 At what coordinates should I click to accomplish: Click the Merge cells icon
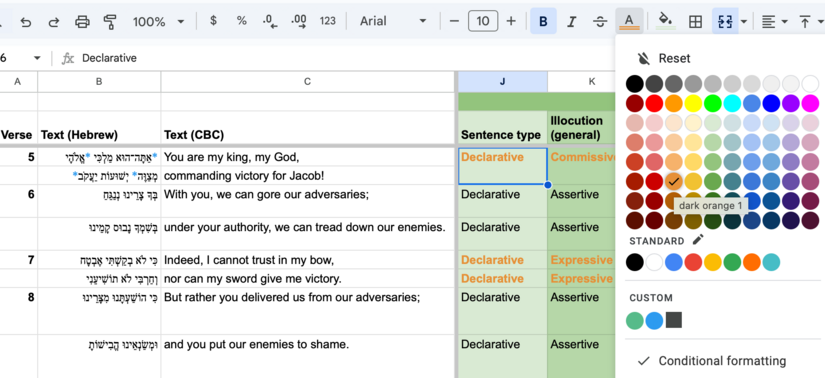[726, 22]
